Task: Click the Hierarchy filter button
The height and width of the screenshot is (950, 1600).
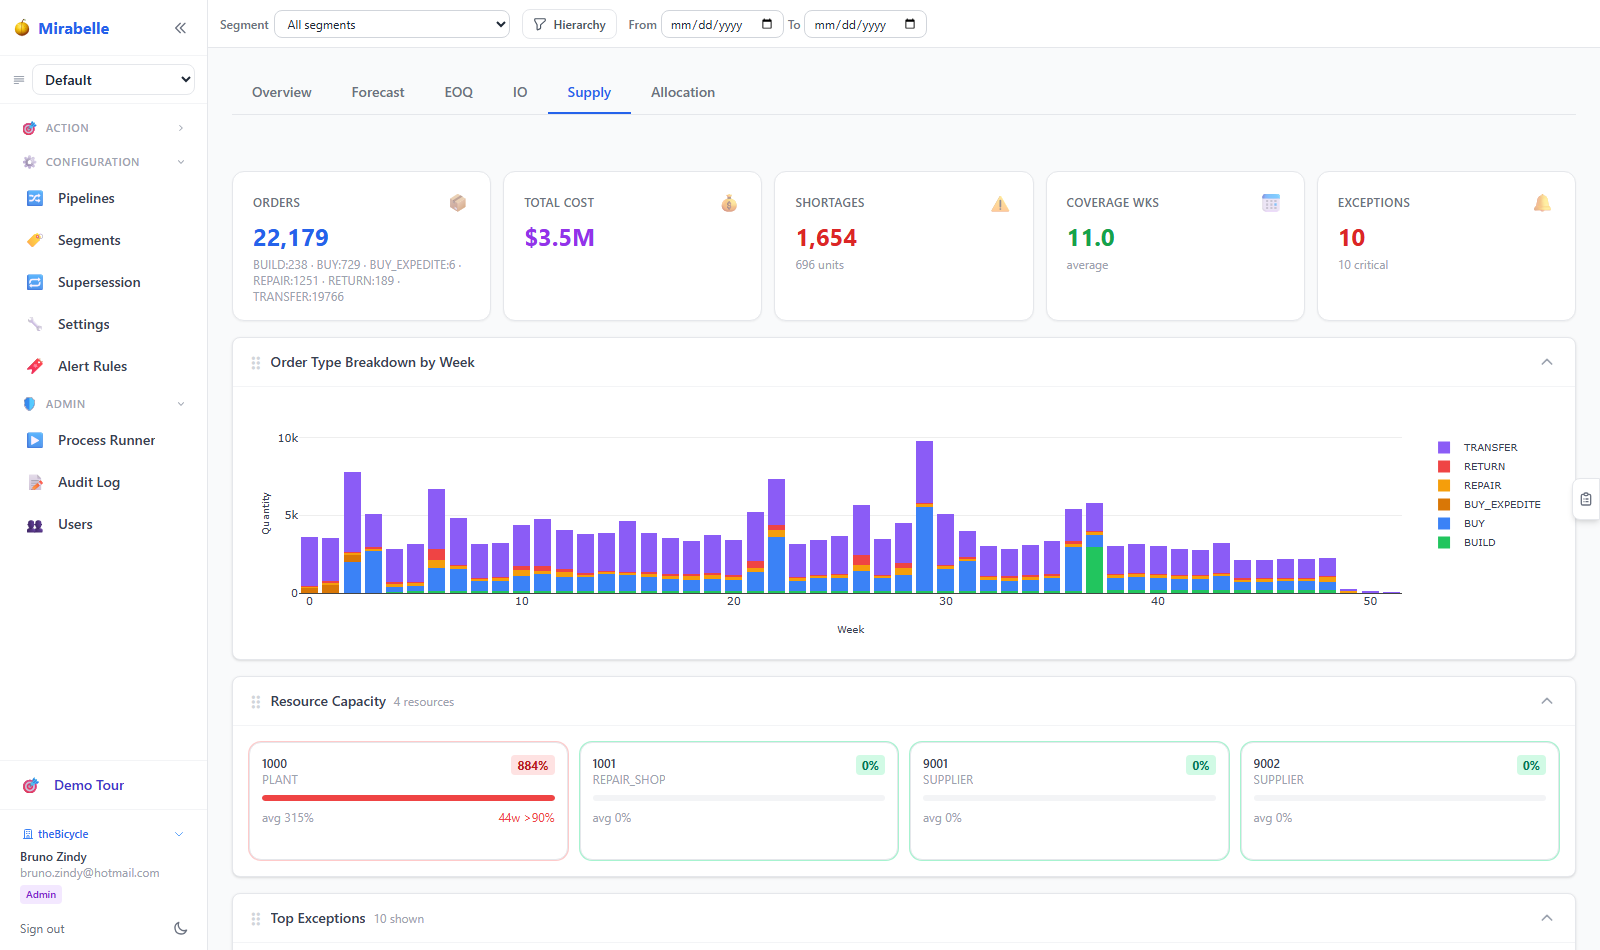Action: coord(569,24)
